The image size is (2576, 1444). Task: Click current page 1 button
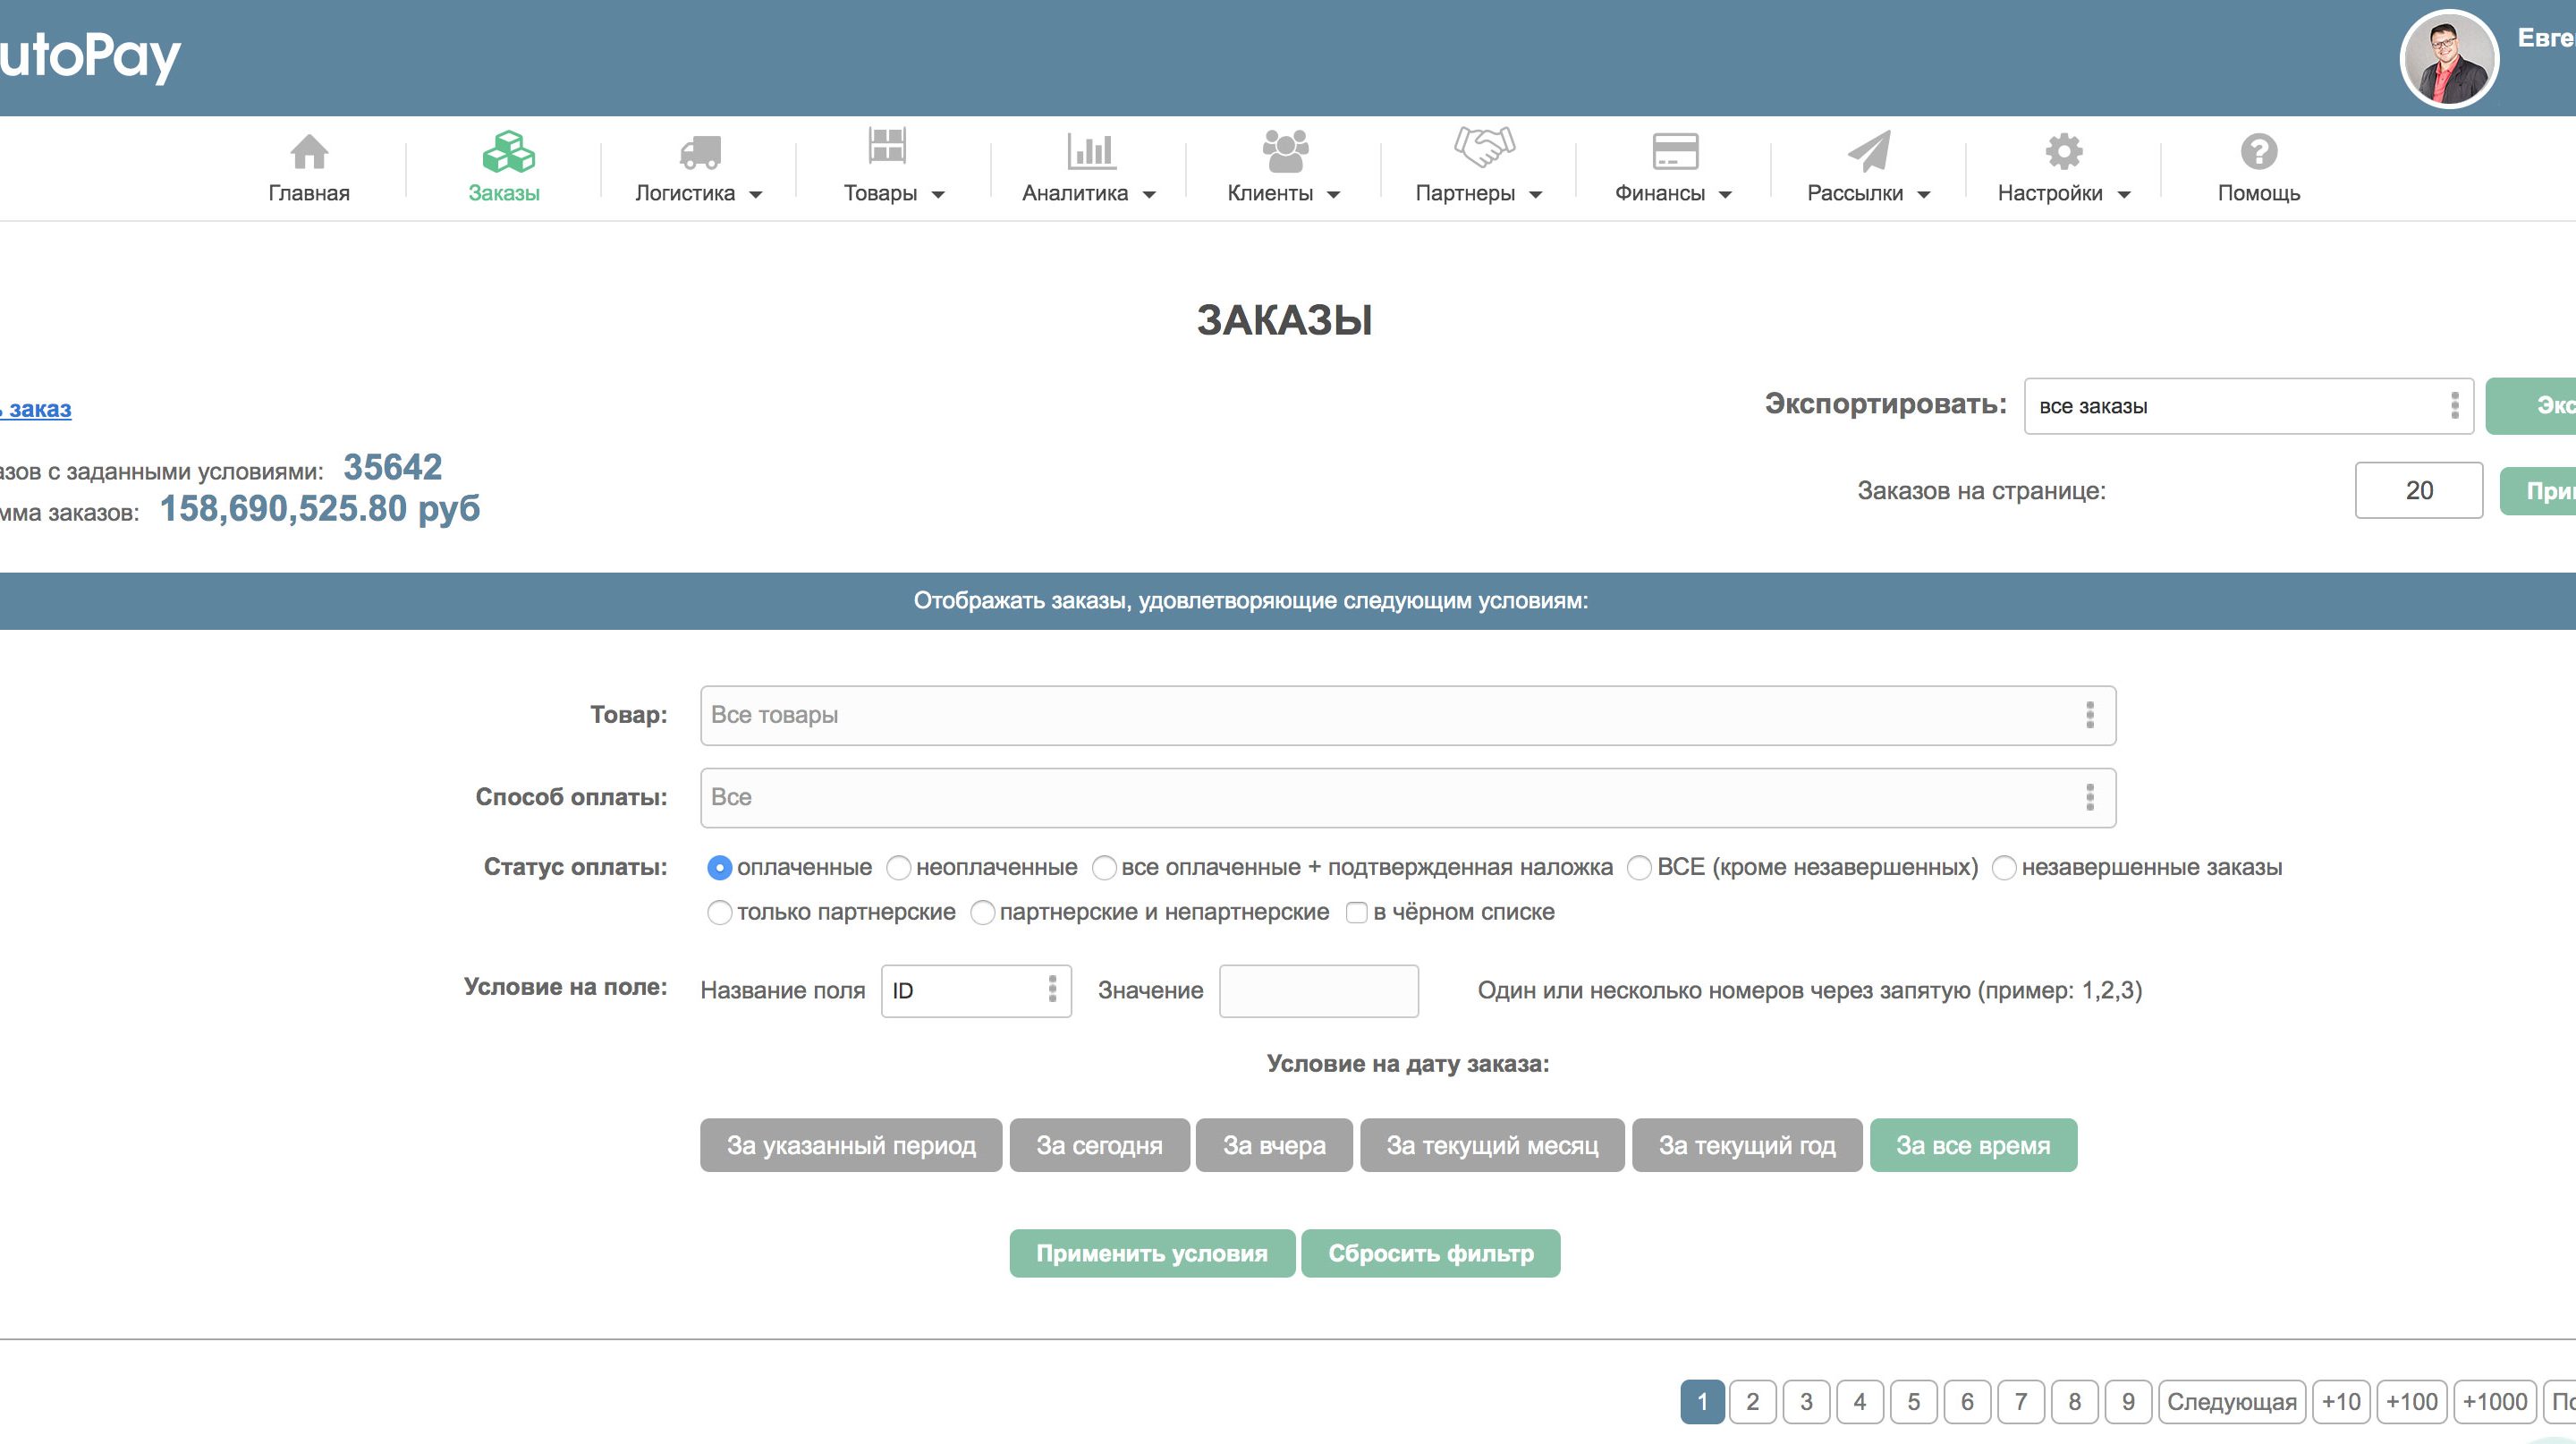pos(1703,1402)
